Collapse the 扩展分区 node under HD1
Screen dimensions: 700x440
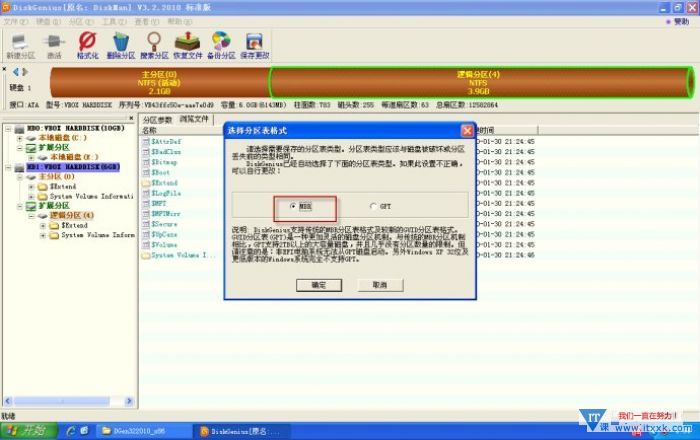click(20, 206)
